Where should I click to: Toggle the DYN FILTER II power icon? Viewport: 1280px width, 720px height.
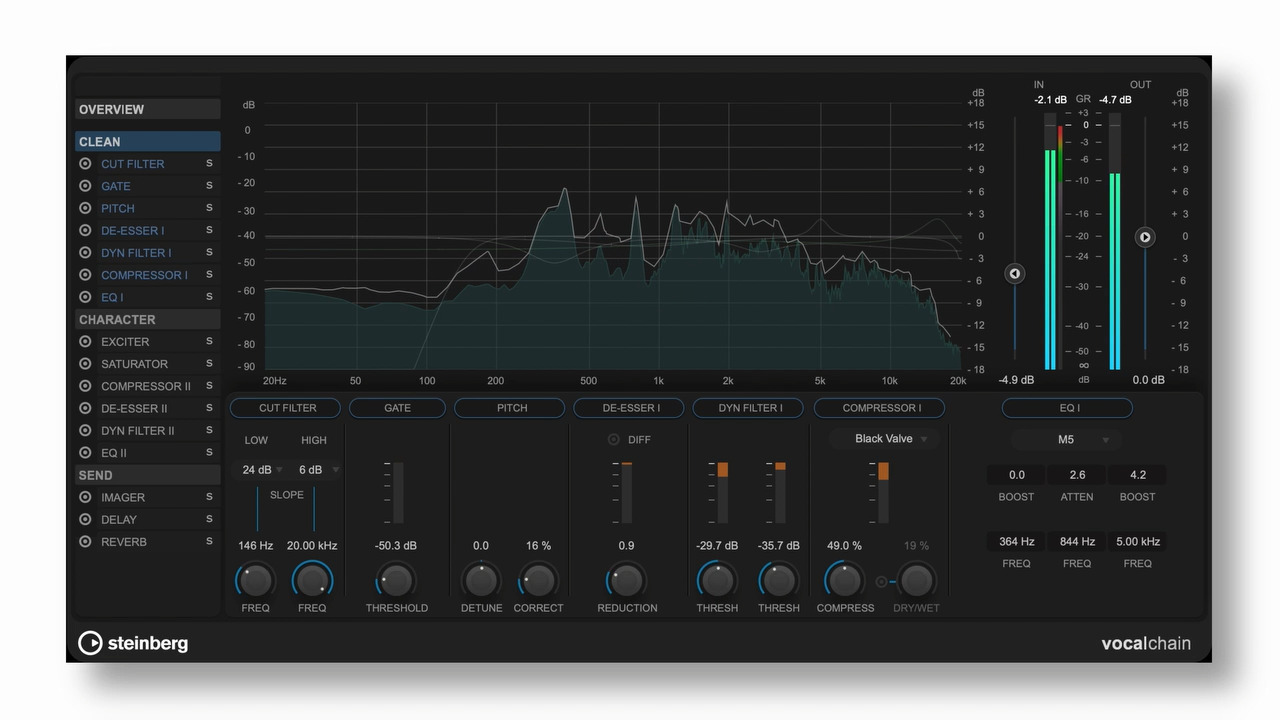coord(85,431)
